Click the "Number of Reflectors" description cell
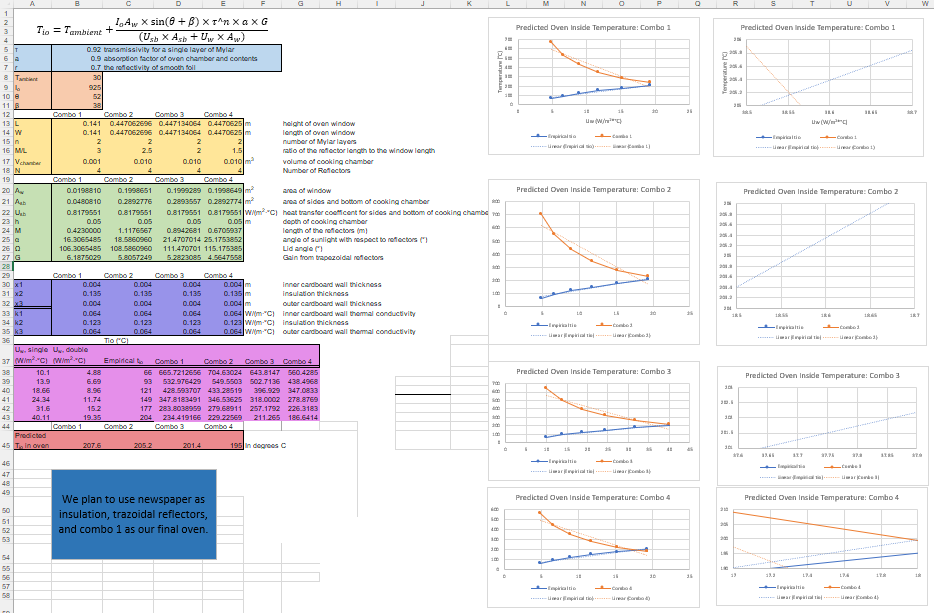Image resolution: width=934 pixels, height=613 pixels. point(320,170)
